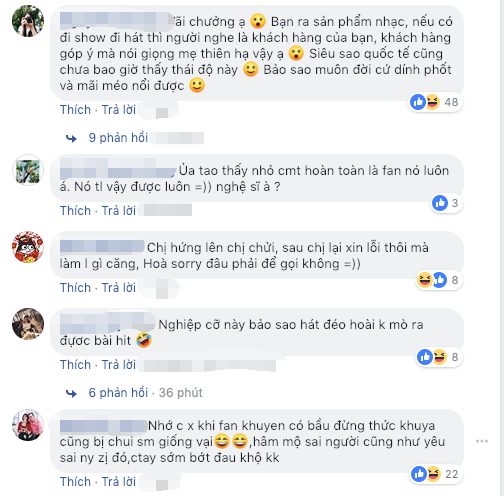View the reactions on the 'Chị hứng lên' comment

[x=439, y=280]
